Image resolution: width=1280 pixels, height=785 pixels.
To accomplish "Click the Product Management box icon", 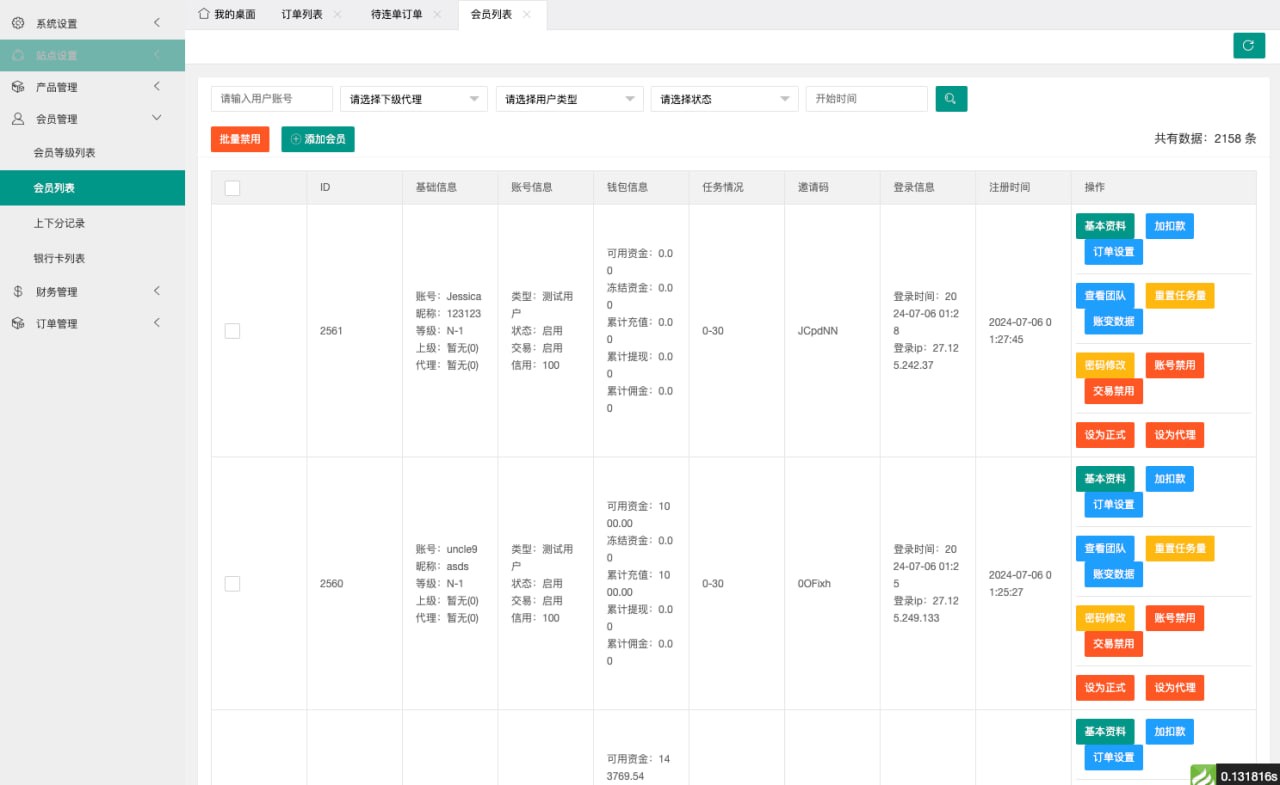I will [18, 87].
